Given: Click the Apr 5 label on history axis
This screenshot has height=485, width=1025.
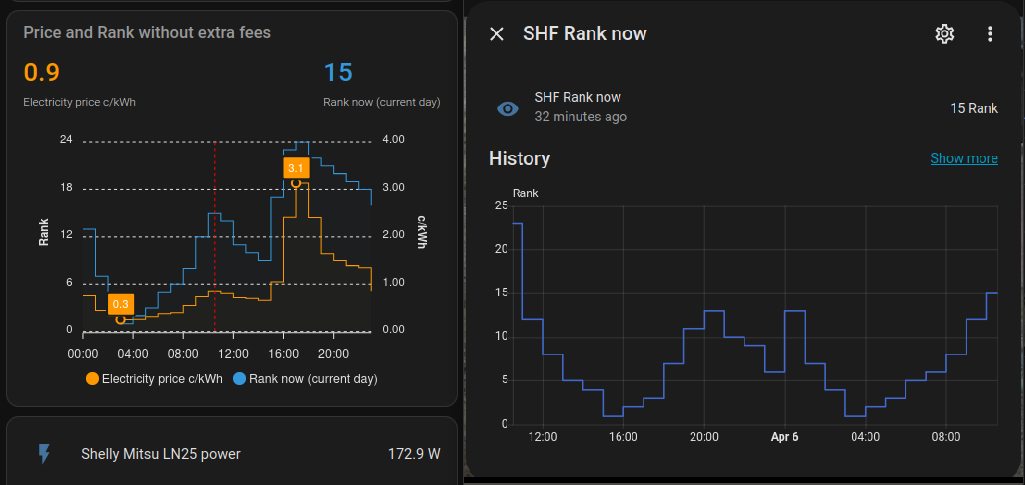Looking at the screenshot, I should pos(785,437).
